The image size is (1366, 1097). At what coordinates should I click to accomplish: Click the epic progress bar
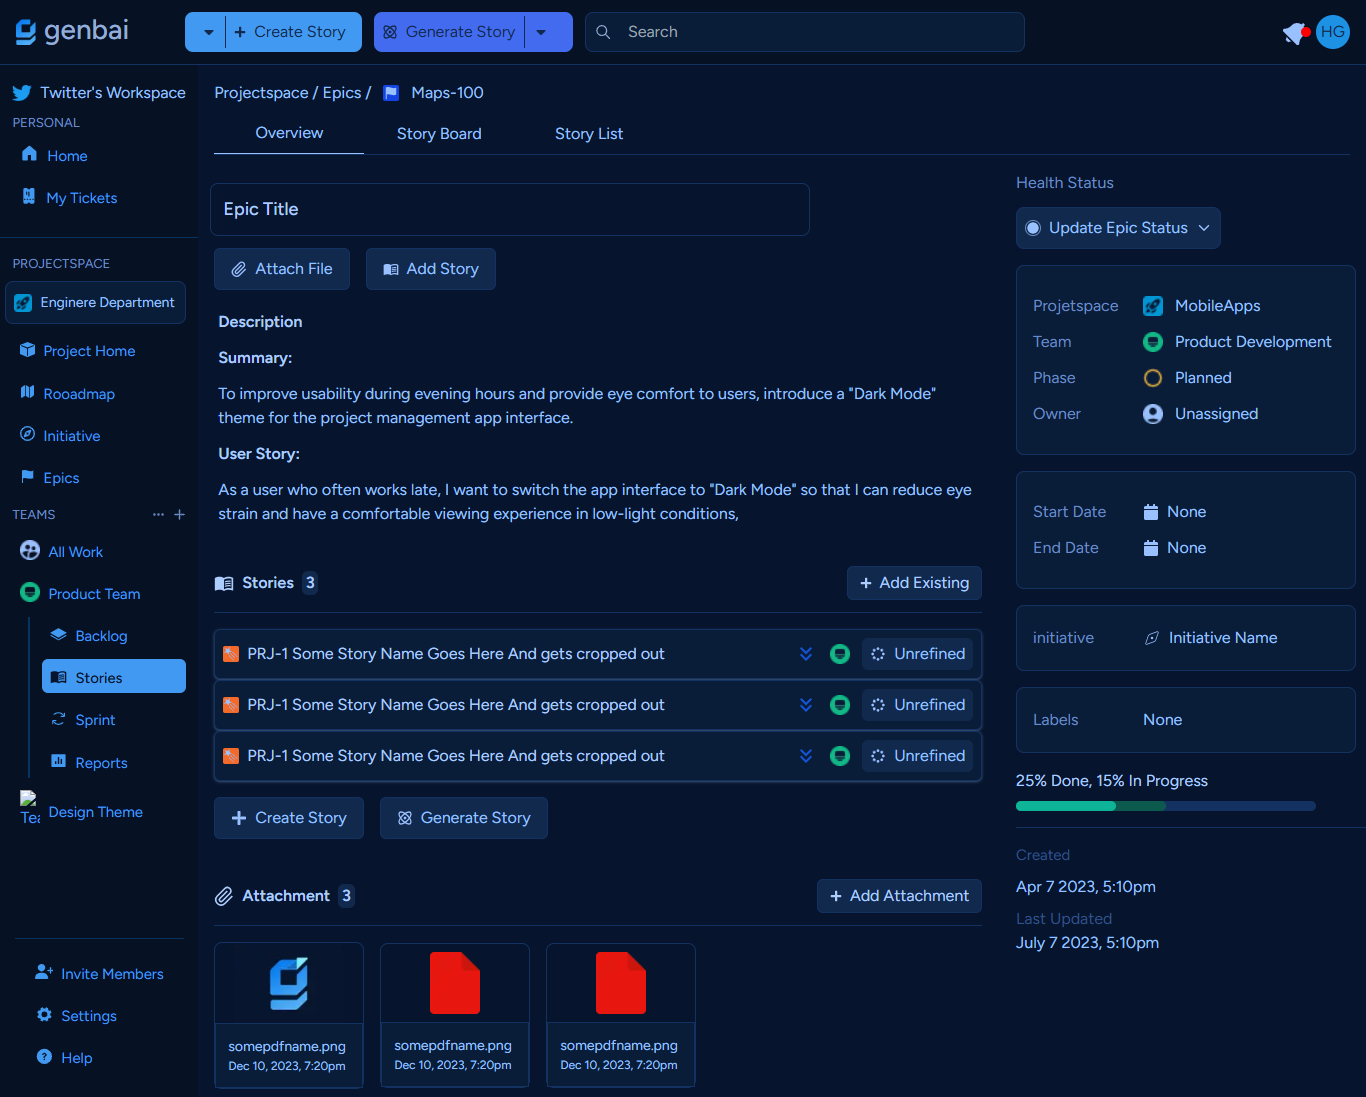click(x=1165, y=806)
